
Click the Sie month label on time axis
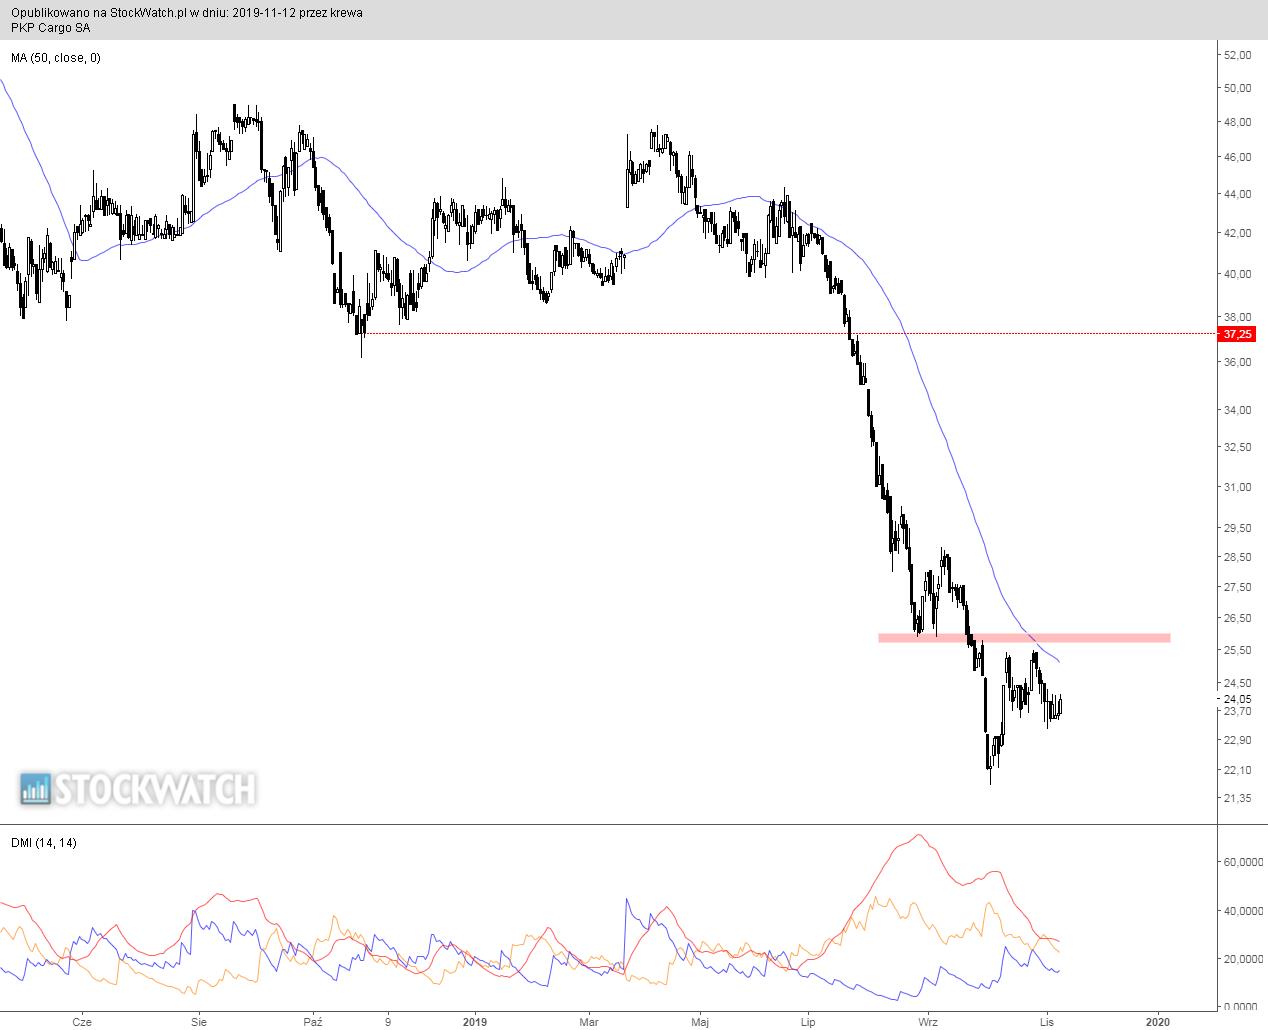(x=199, y=1022)
